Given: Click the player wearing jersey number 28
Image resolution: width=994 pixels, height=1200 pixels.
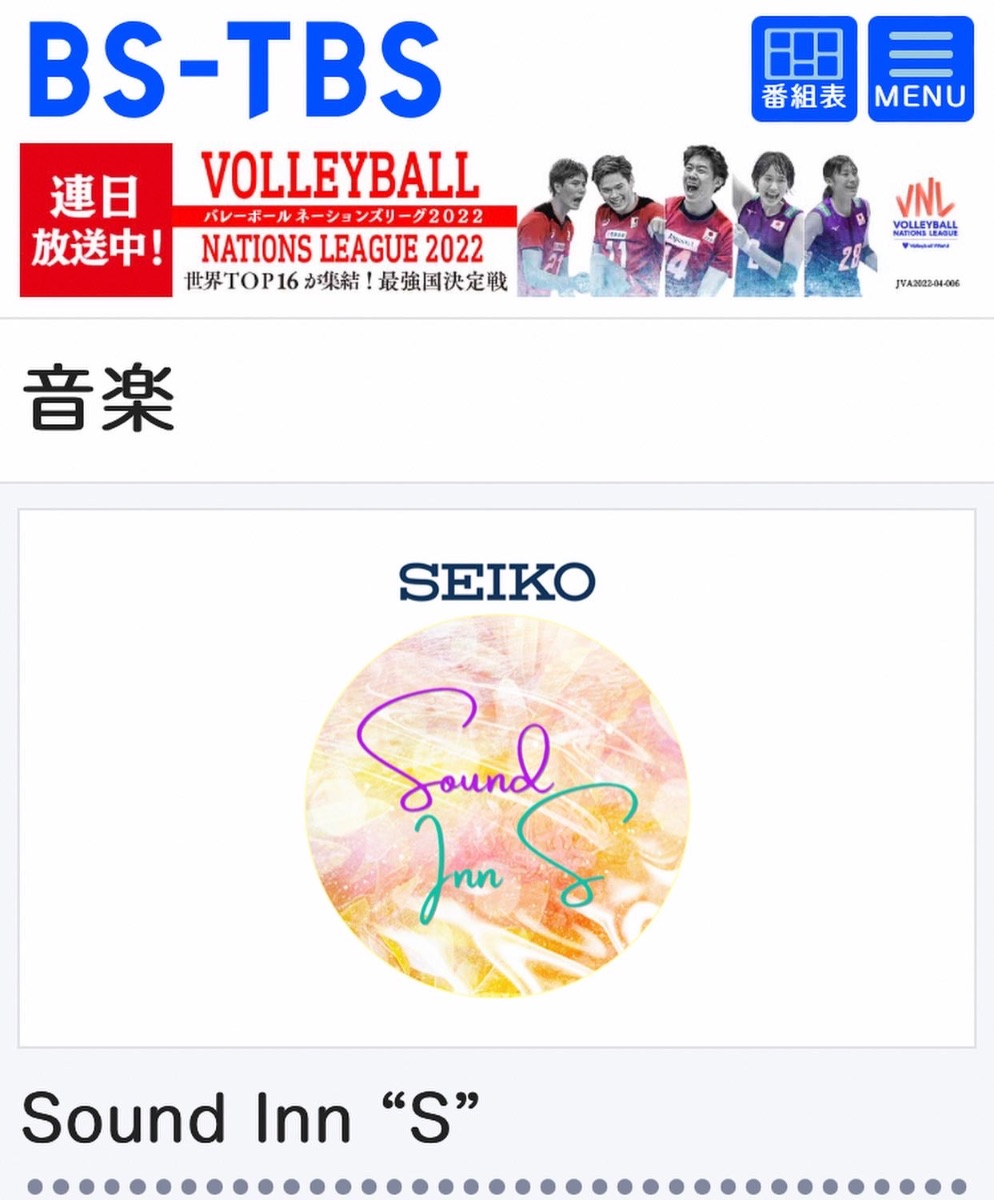Looking at the screenshot, I should (839, 225).
